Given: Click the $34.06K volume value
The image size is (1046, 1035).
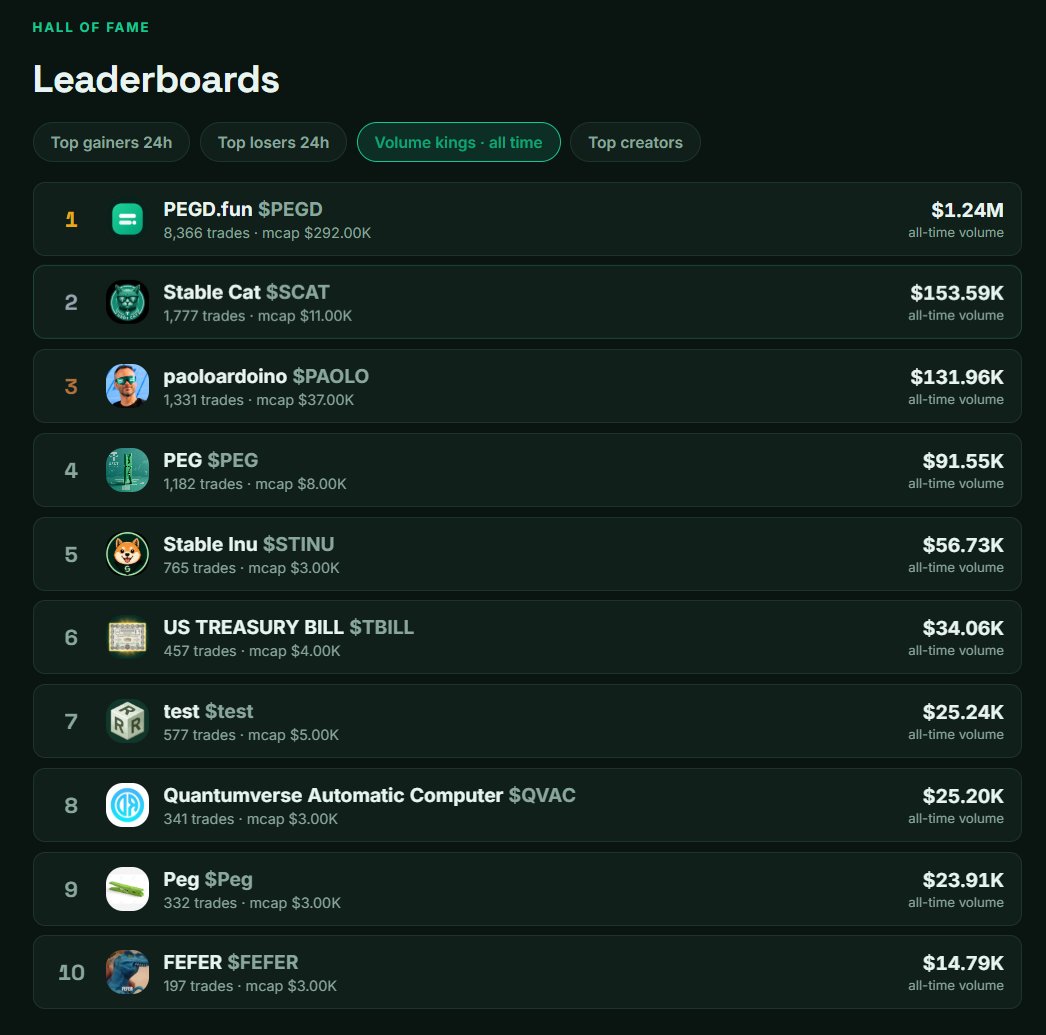Looking at the screenshot, I should [x=963, y=628].
